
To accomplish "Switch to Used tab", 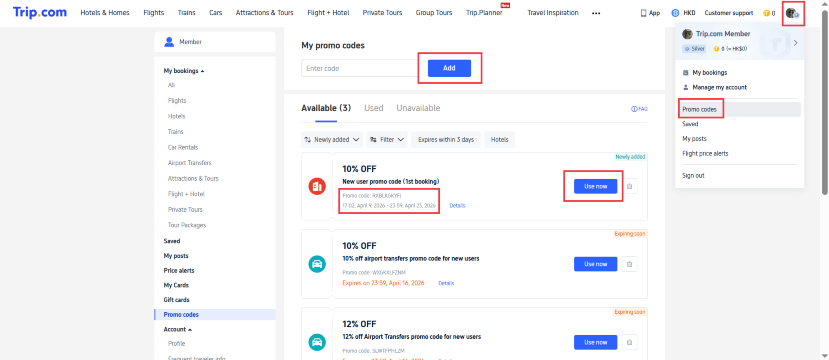I will point(373,108).
